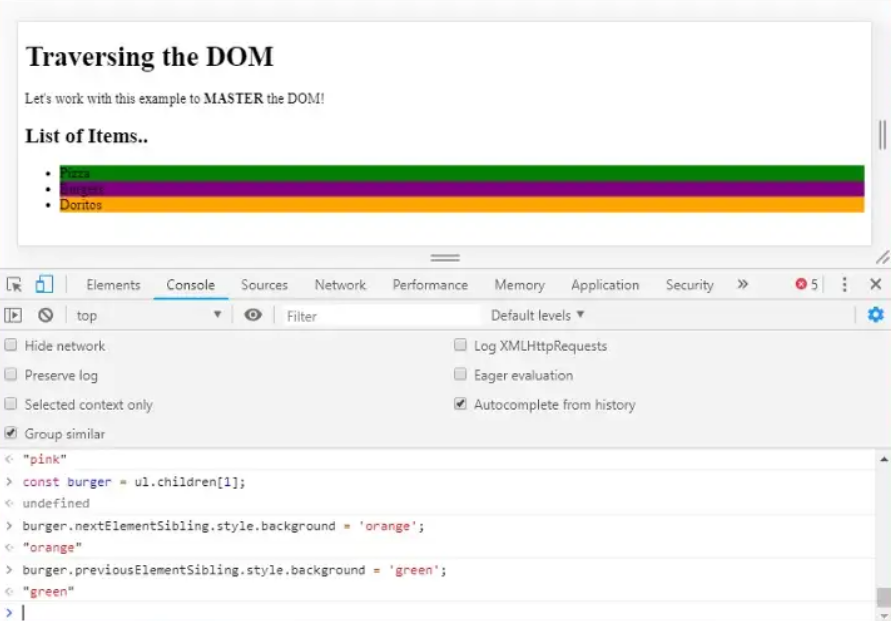Expand the Default levels dropdown
The width and height of the screenshot is (891, 621).
537,315
